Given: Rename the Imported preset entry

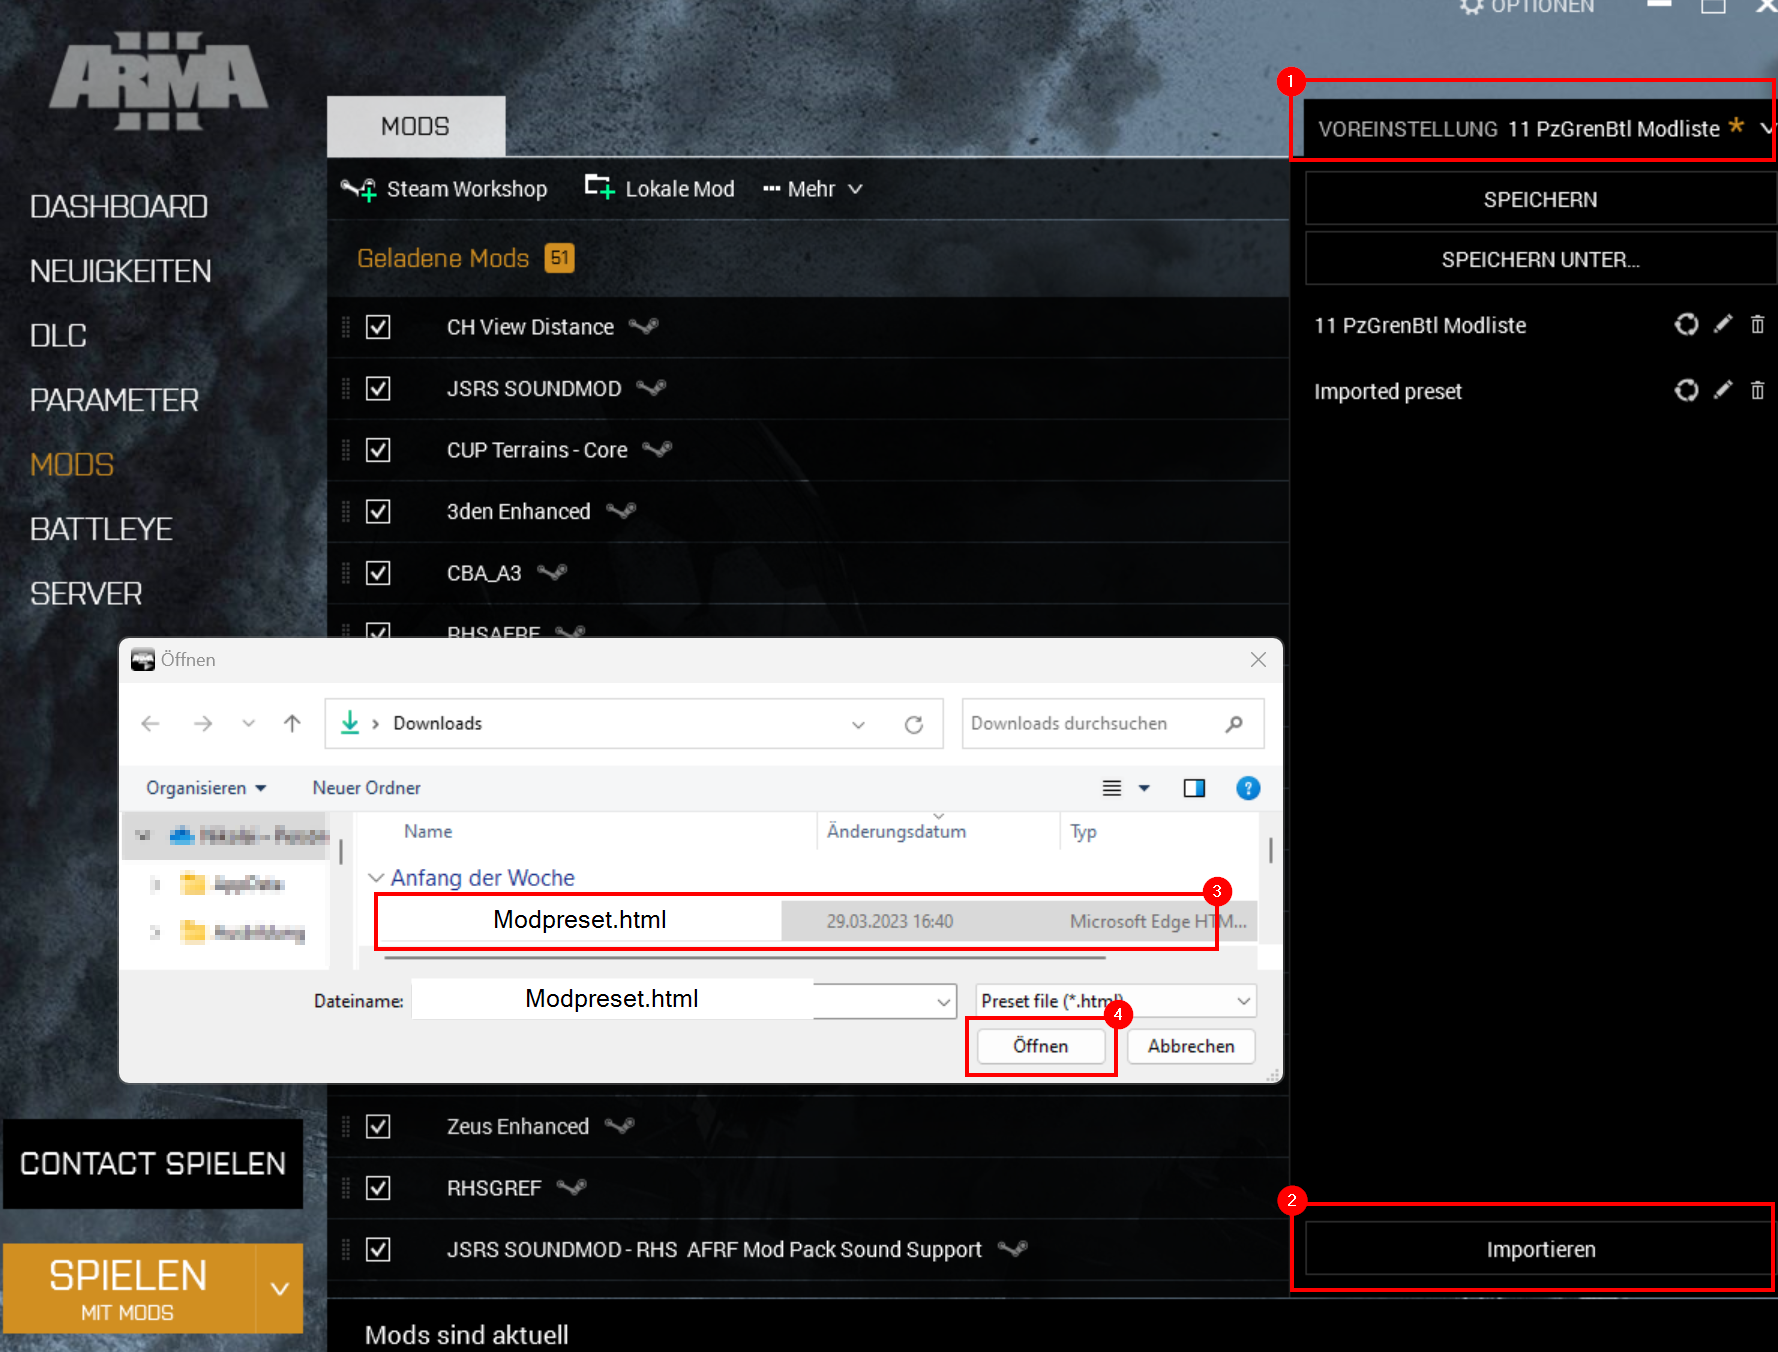Looking at the screenshot, I should [x=1723, y=390].
